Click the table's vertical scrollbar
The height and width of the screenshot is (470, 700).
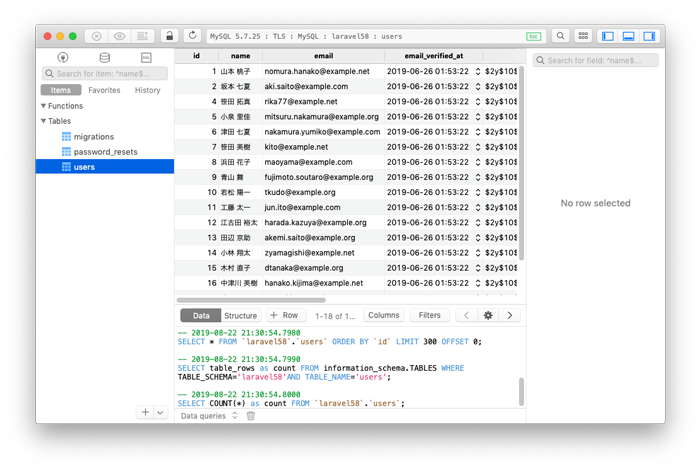521,163
